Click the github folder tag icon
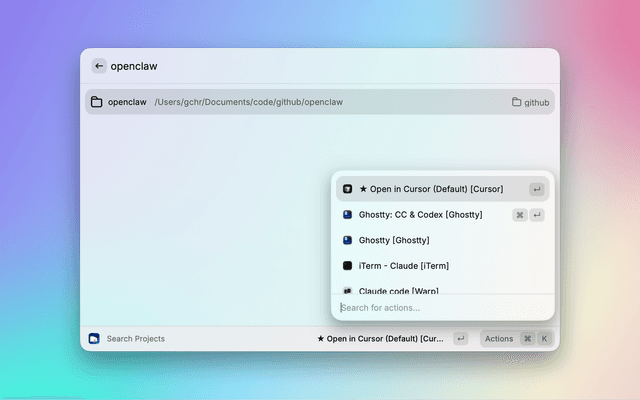 pyautogui.click(x=516, y=102)
